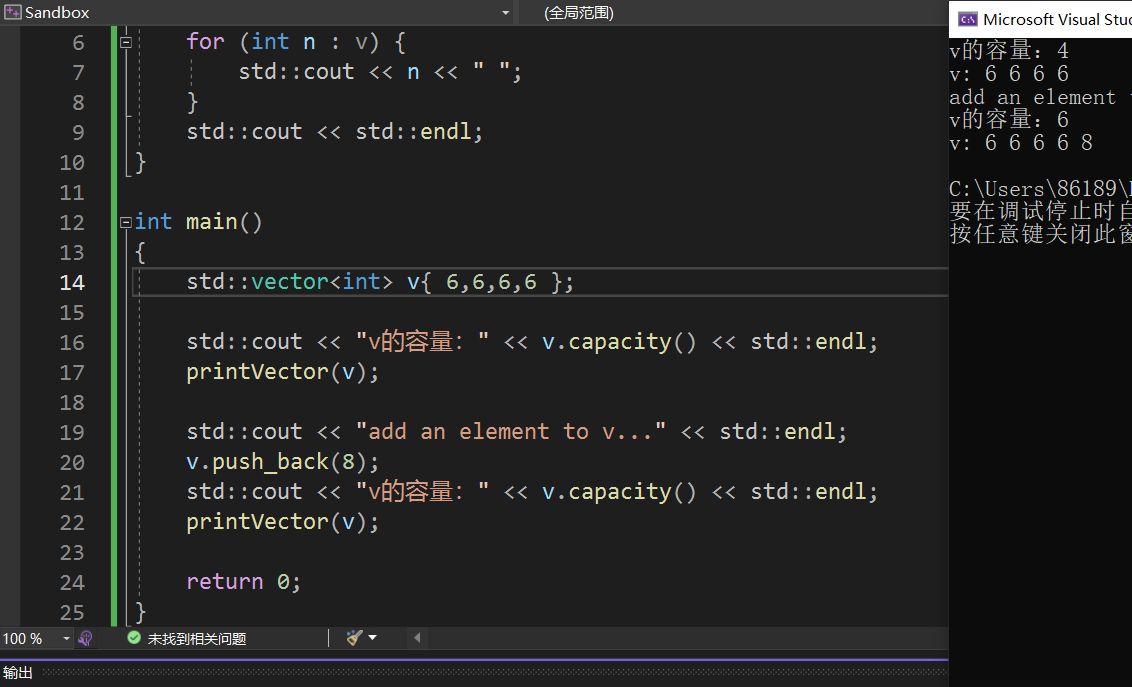Select the 输出 output panel title
Viewport: 1132px width, 687px height.
pos(18,673)
